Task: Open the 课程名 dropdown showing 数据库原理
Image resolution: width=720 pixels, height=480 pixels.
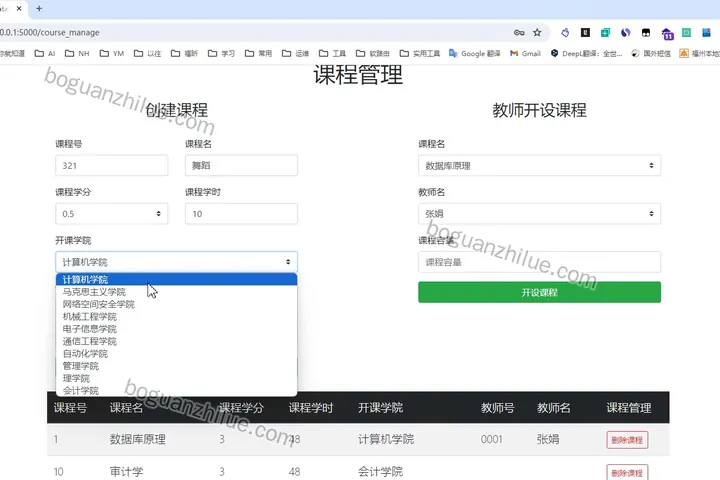Action: pyautogui.click(x=539, y=165)
